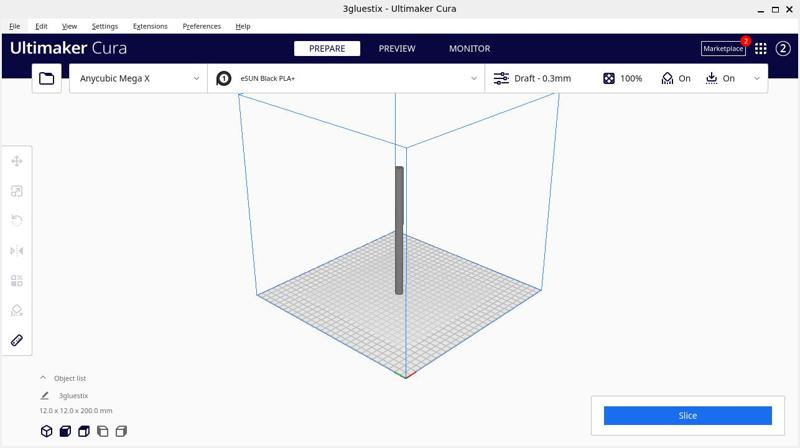The width and height of the screenshot is (800, 448).
Task: Click the Ultimaker Cura logo
Action: (68, 48)
